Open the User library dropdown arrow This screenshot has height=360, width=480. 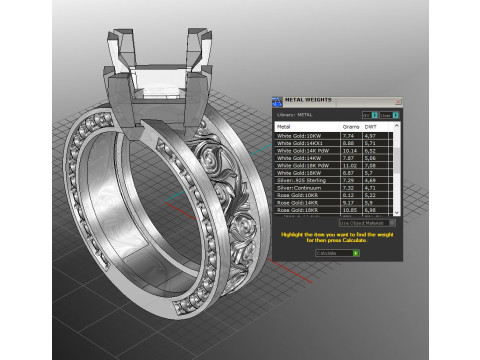point(395,115)
